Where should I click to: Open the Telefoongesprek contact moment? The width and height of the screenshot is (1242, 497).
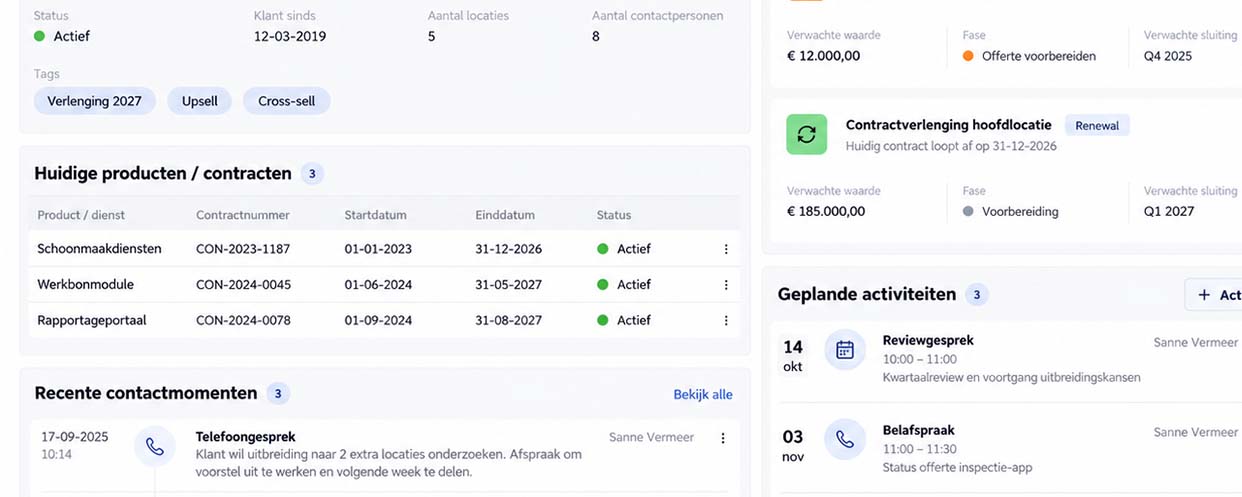(245, 437)
